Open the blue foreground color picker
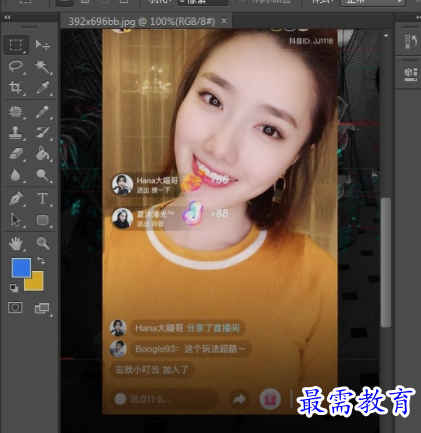The width and height of the screenshot is (421, 433). pyautogui.click(x=21, y=268)
